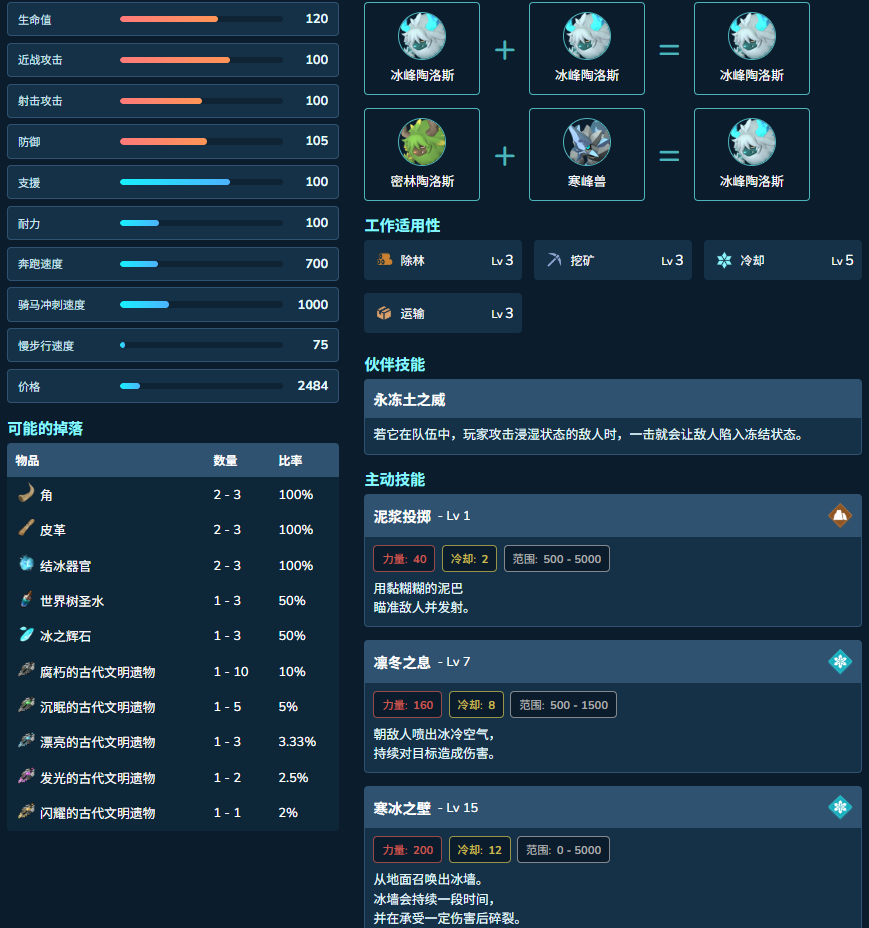This screenshot has width=869, height=928.
Task: Click the 腐朽的古代文明遗物 item icon
Action: tap(26, 670)
